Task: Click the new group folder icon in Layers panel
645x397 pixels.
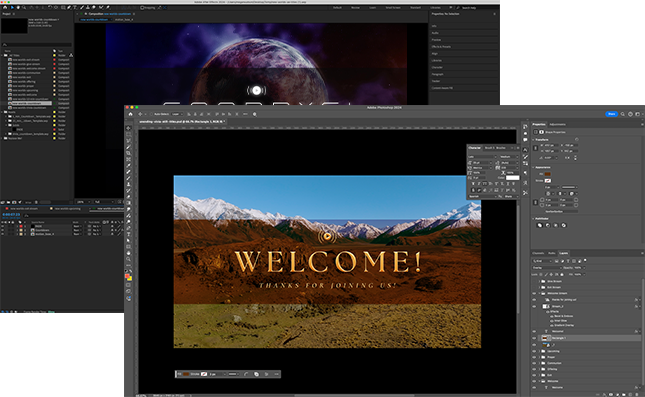Action: pyautogui.click(x=624, y=395)
